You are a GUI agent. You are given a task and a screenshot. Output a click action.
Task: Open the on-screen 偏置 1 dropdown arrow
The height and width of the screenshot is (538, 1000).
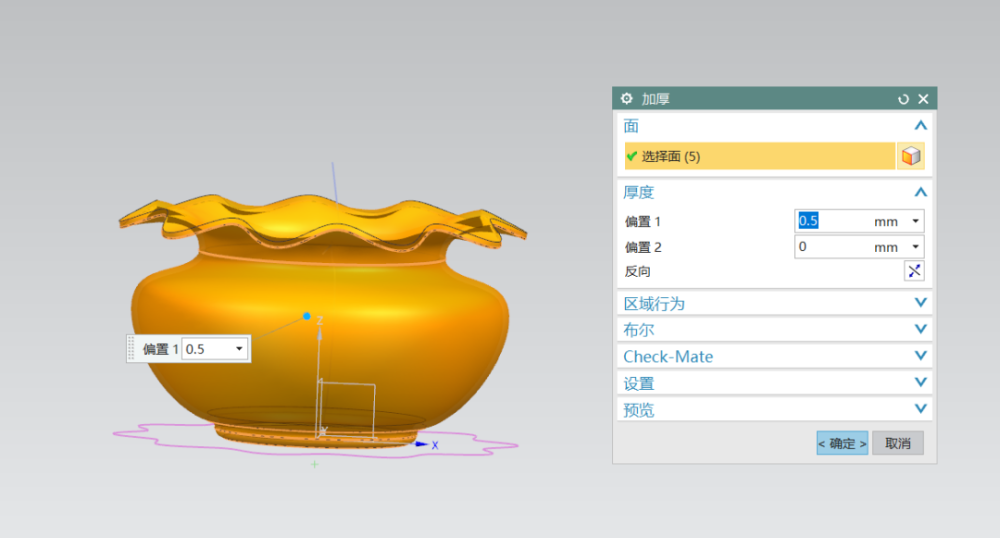239,349
